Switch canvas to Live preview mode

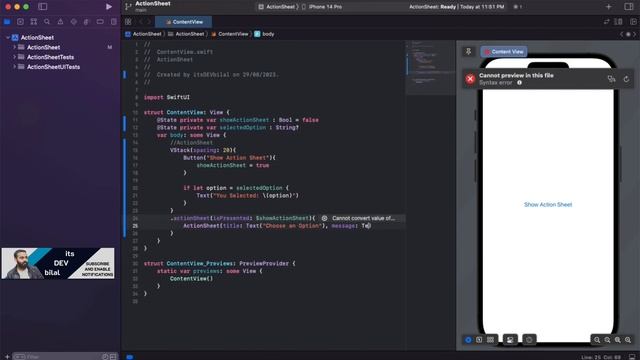click(468, 340)
